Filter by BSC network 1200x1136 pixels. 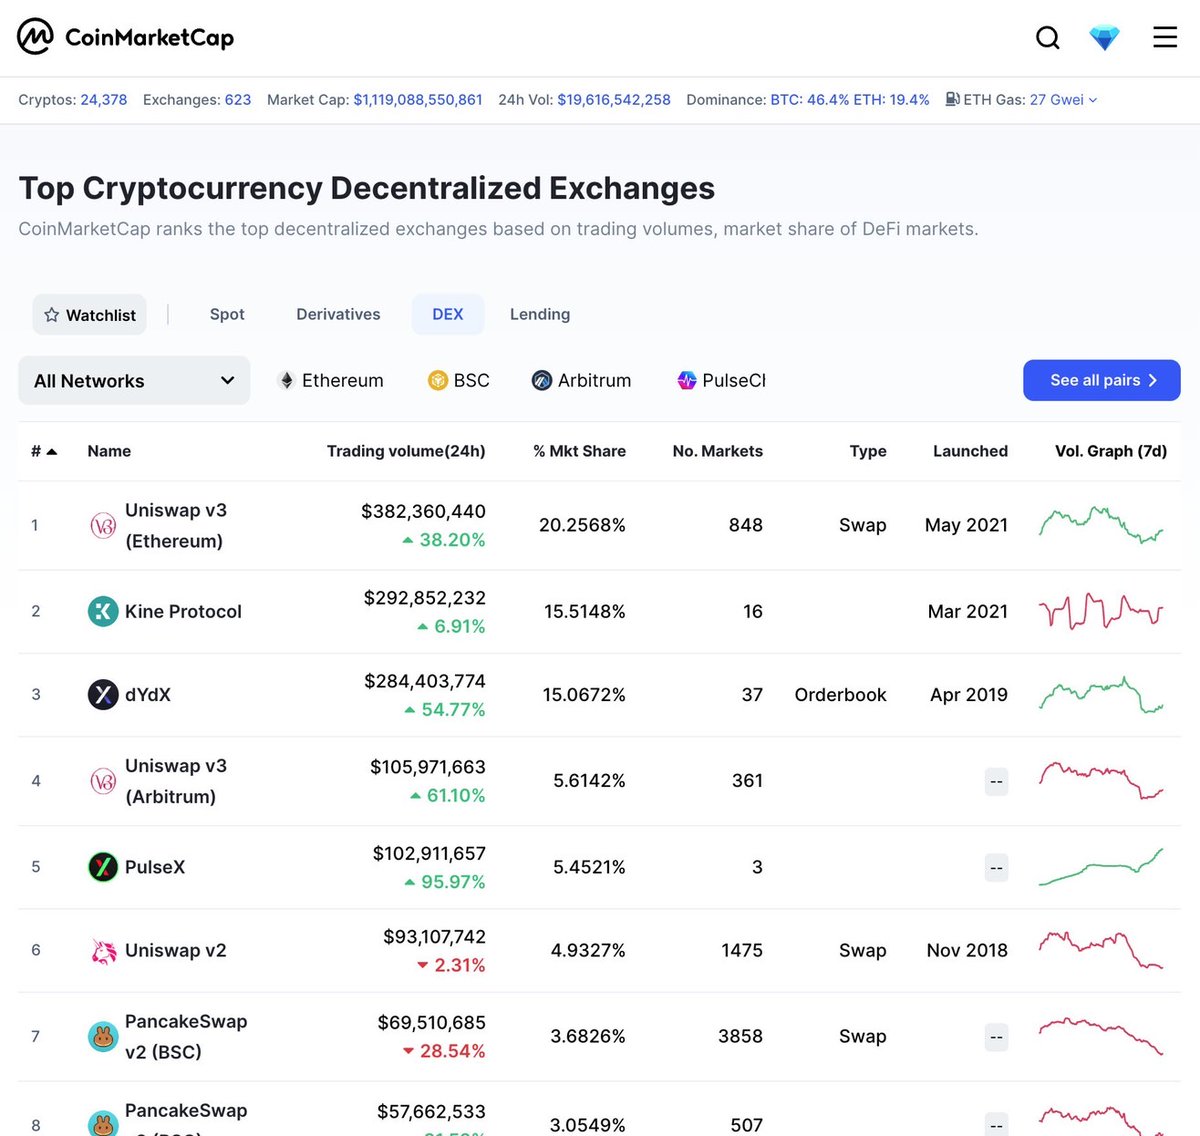click(459, 381)
